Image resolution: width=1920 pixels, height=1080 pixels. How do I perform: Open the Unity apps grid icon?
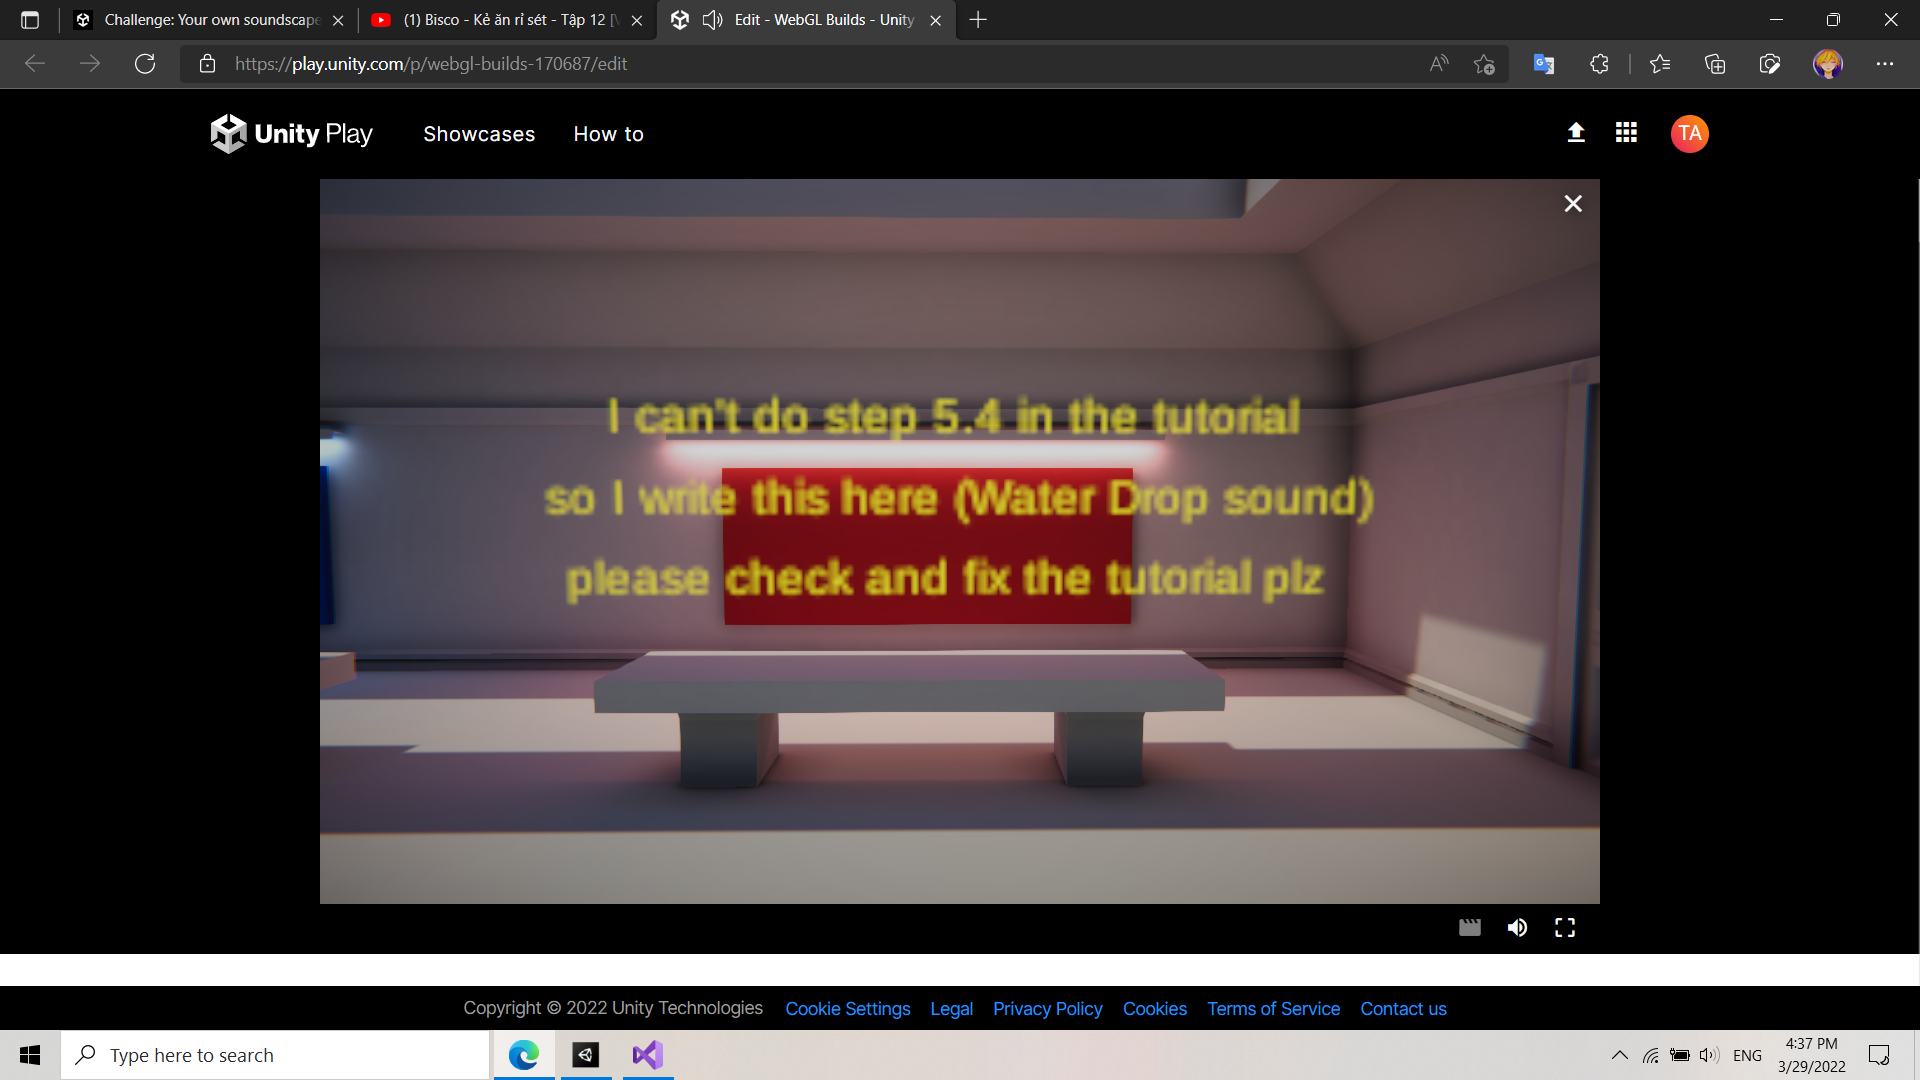[x=1625, y=132]
